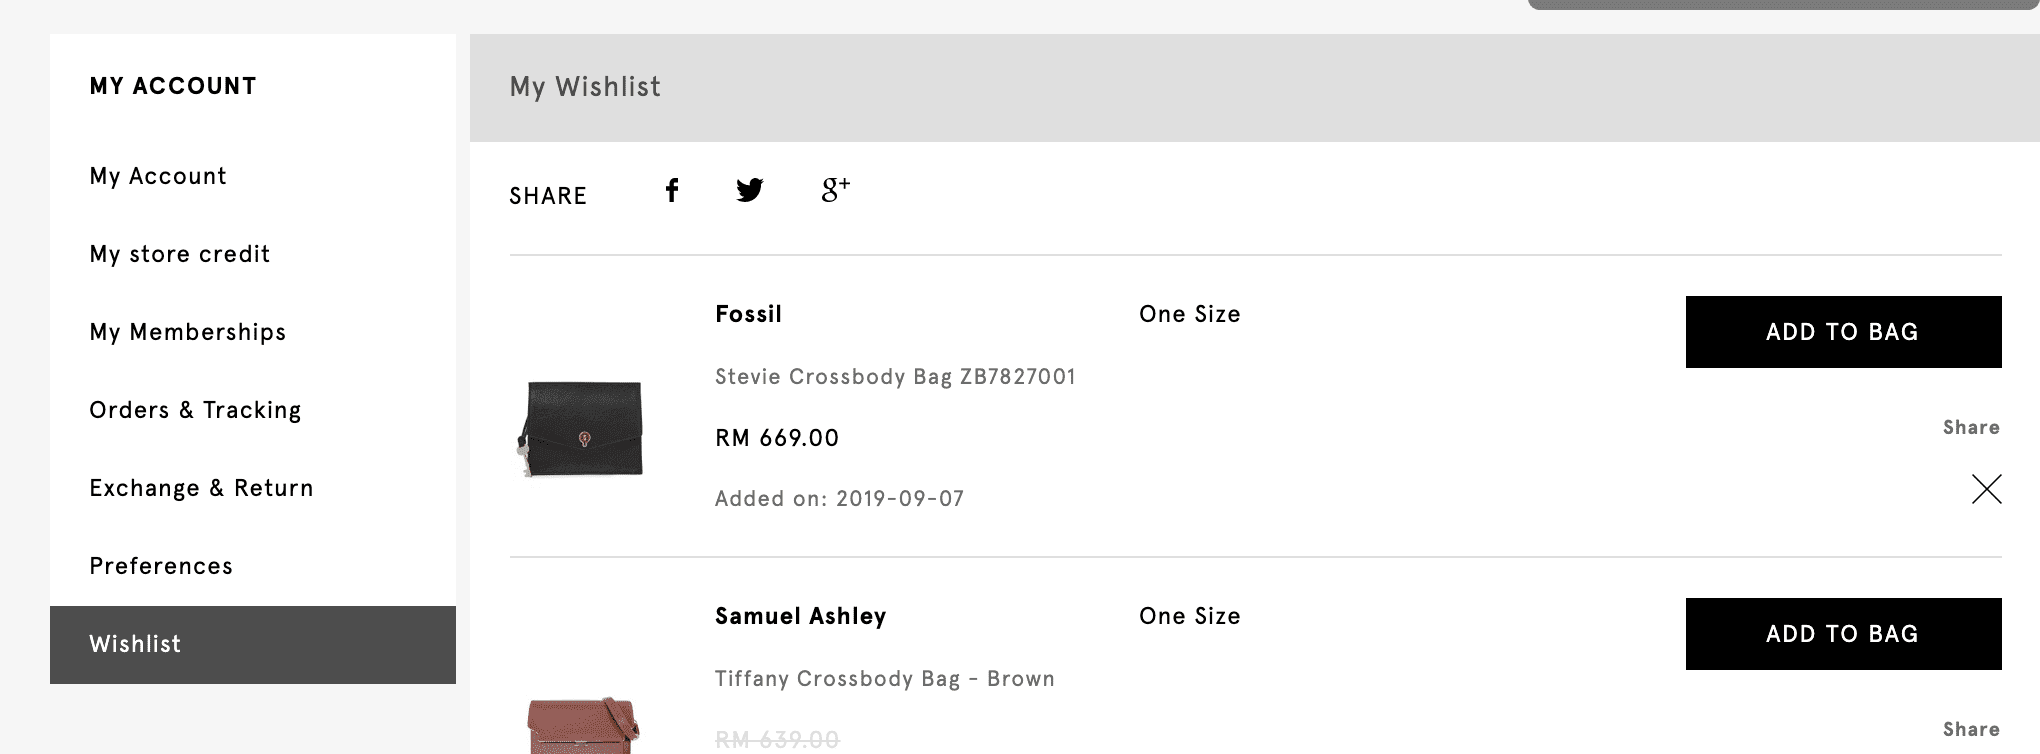Add Fossil Stevie bag to bag
Image resolution: width=2040 pixels, height=754 pixels.
coord(1843,332)
